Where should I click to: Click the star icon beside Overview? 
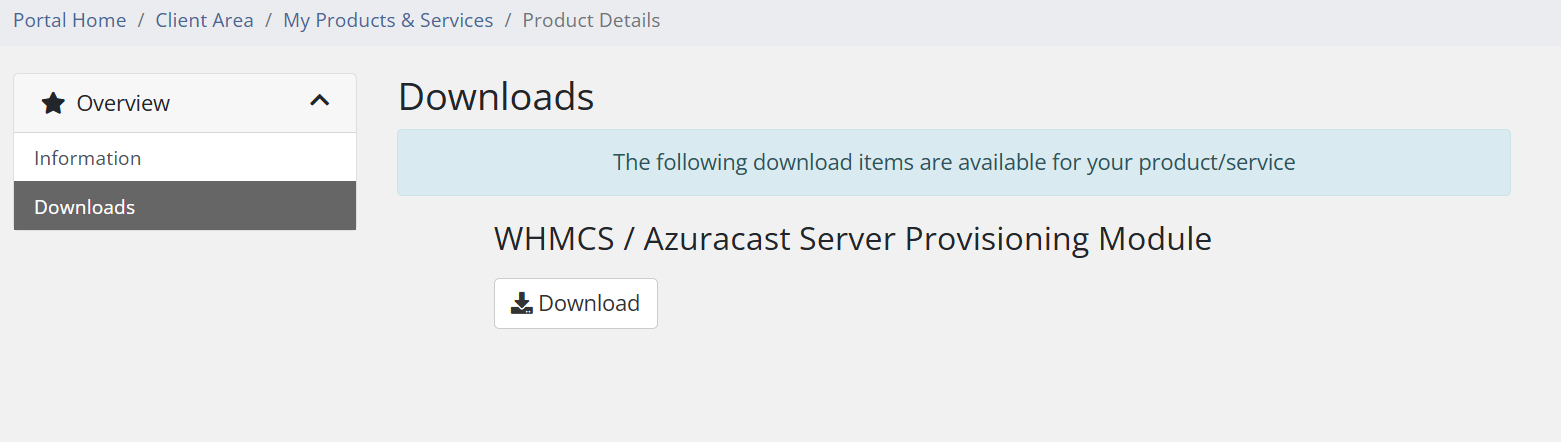point(53,103)
